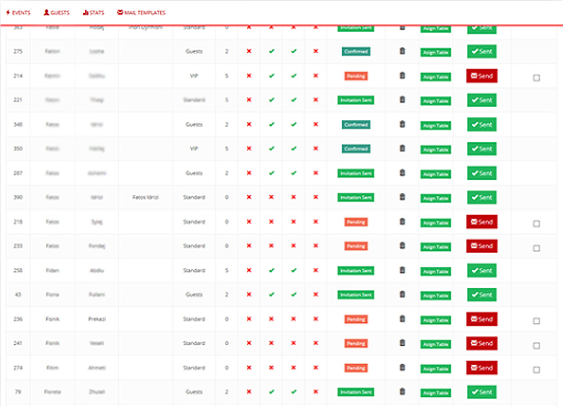
Task: Assign Table for guest 258
Action: (x=436, y=271)
